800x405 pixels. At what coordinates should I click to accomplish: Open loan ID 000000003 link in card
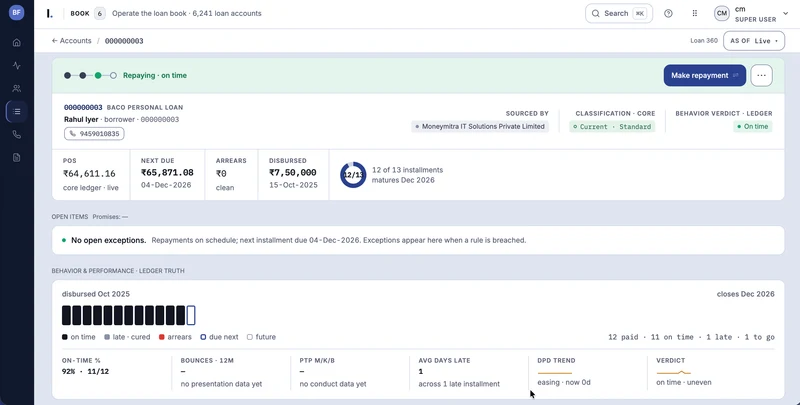coord(83,108)
